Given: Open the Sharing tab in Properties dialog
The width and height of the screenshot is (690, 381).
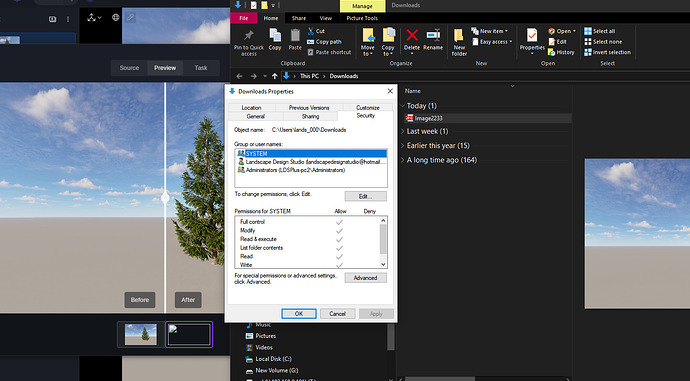Looking at the screenshot, I should (x=310, y=117).
